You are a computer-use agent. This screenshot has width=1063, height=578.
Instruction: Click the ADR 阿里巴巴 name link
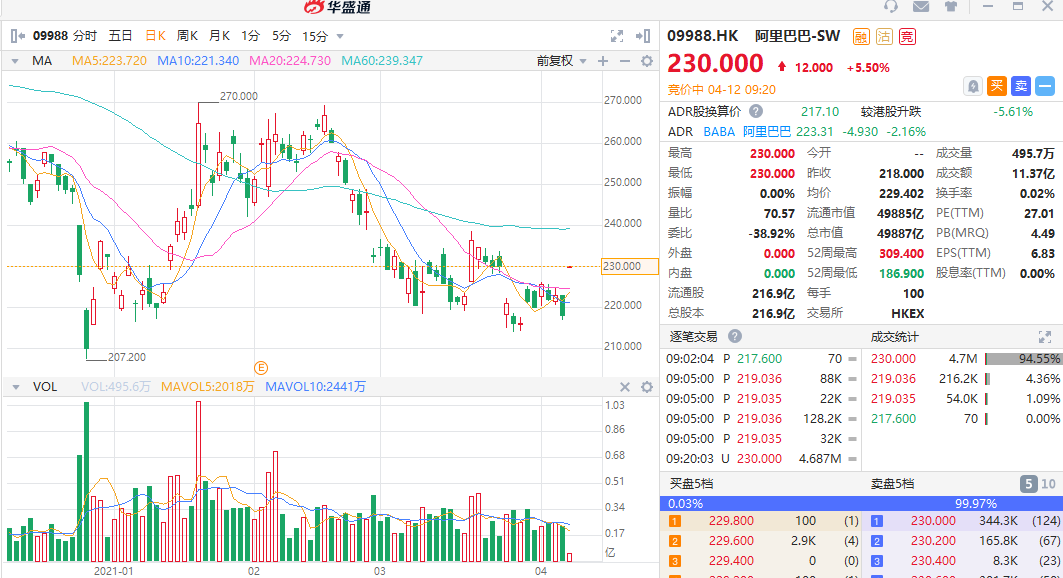[767, 131]
